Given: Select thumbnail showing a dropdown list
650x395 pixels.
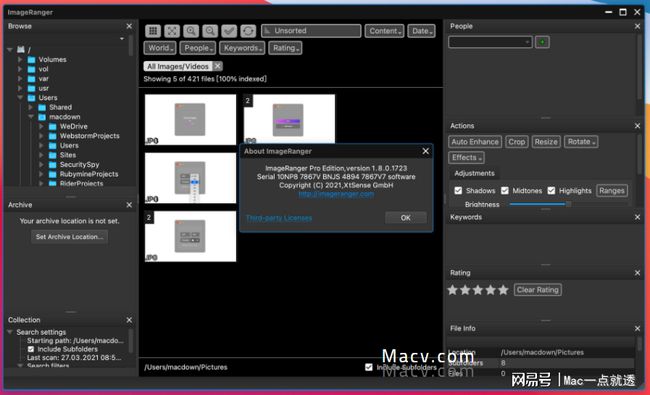Looking at the screenshot, I should tap(190, 178).
